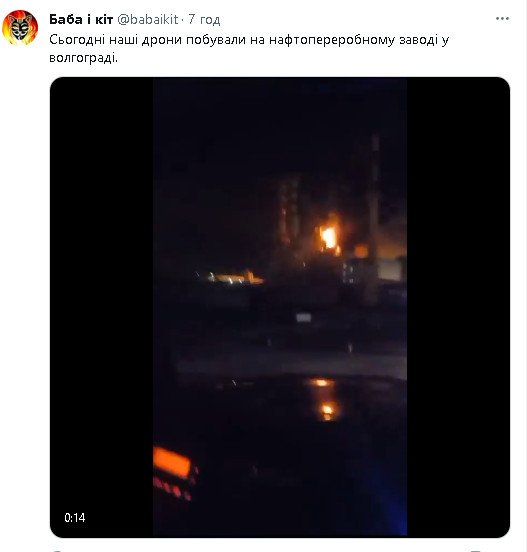Open the Баба і кіт display name link
Screen dimensions: 527x552
[x=81, y=19]
